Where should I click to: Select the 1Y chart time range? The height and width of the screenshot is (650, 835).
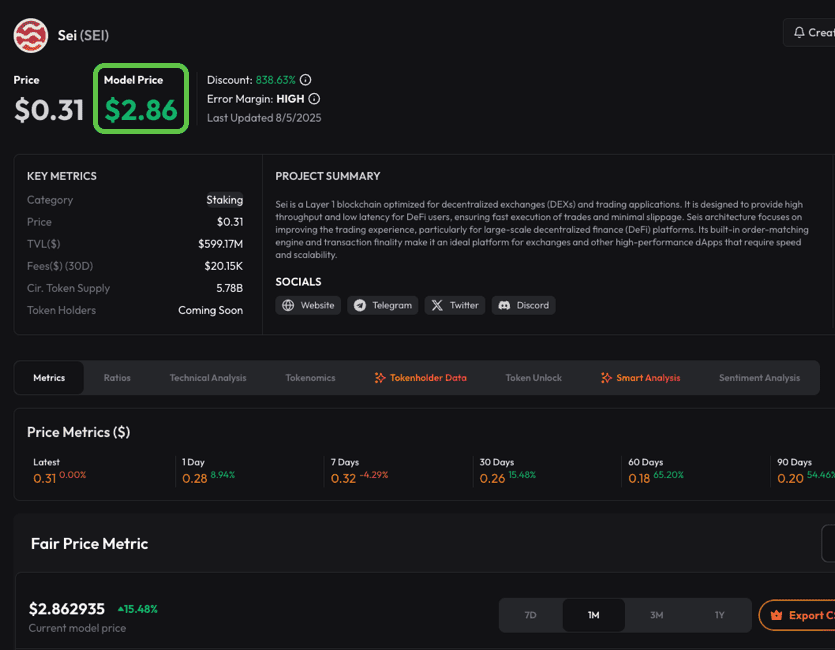[x=719, y=615]
